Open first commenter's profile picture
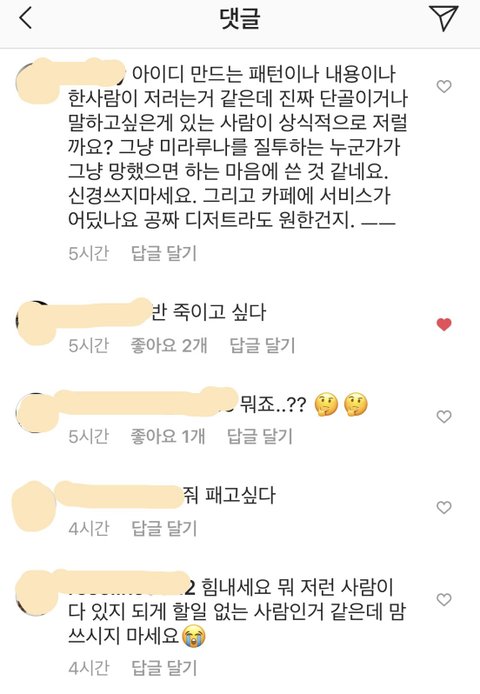 [x=37, y=83]
